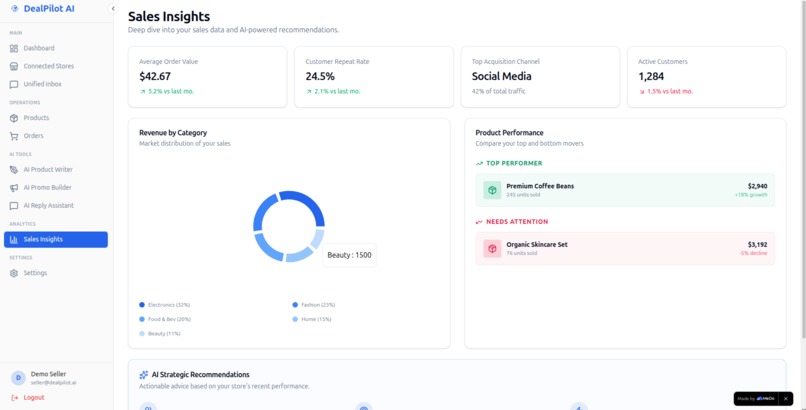The image size is (806, 410).
Task: Select the Sales Insights menu item
Action: [x=56, y=239]
